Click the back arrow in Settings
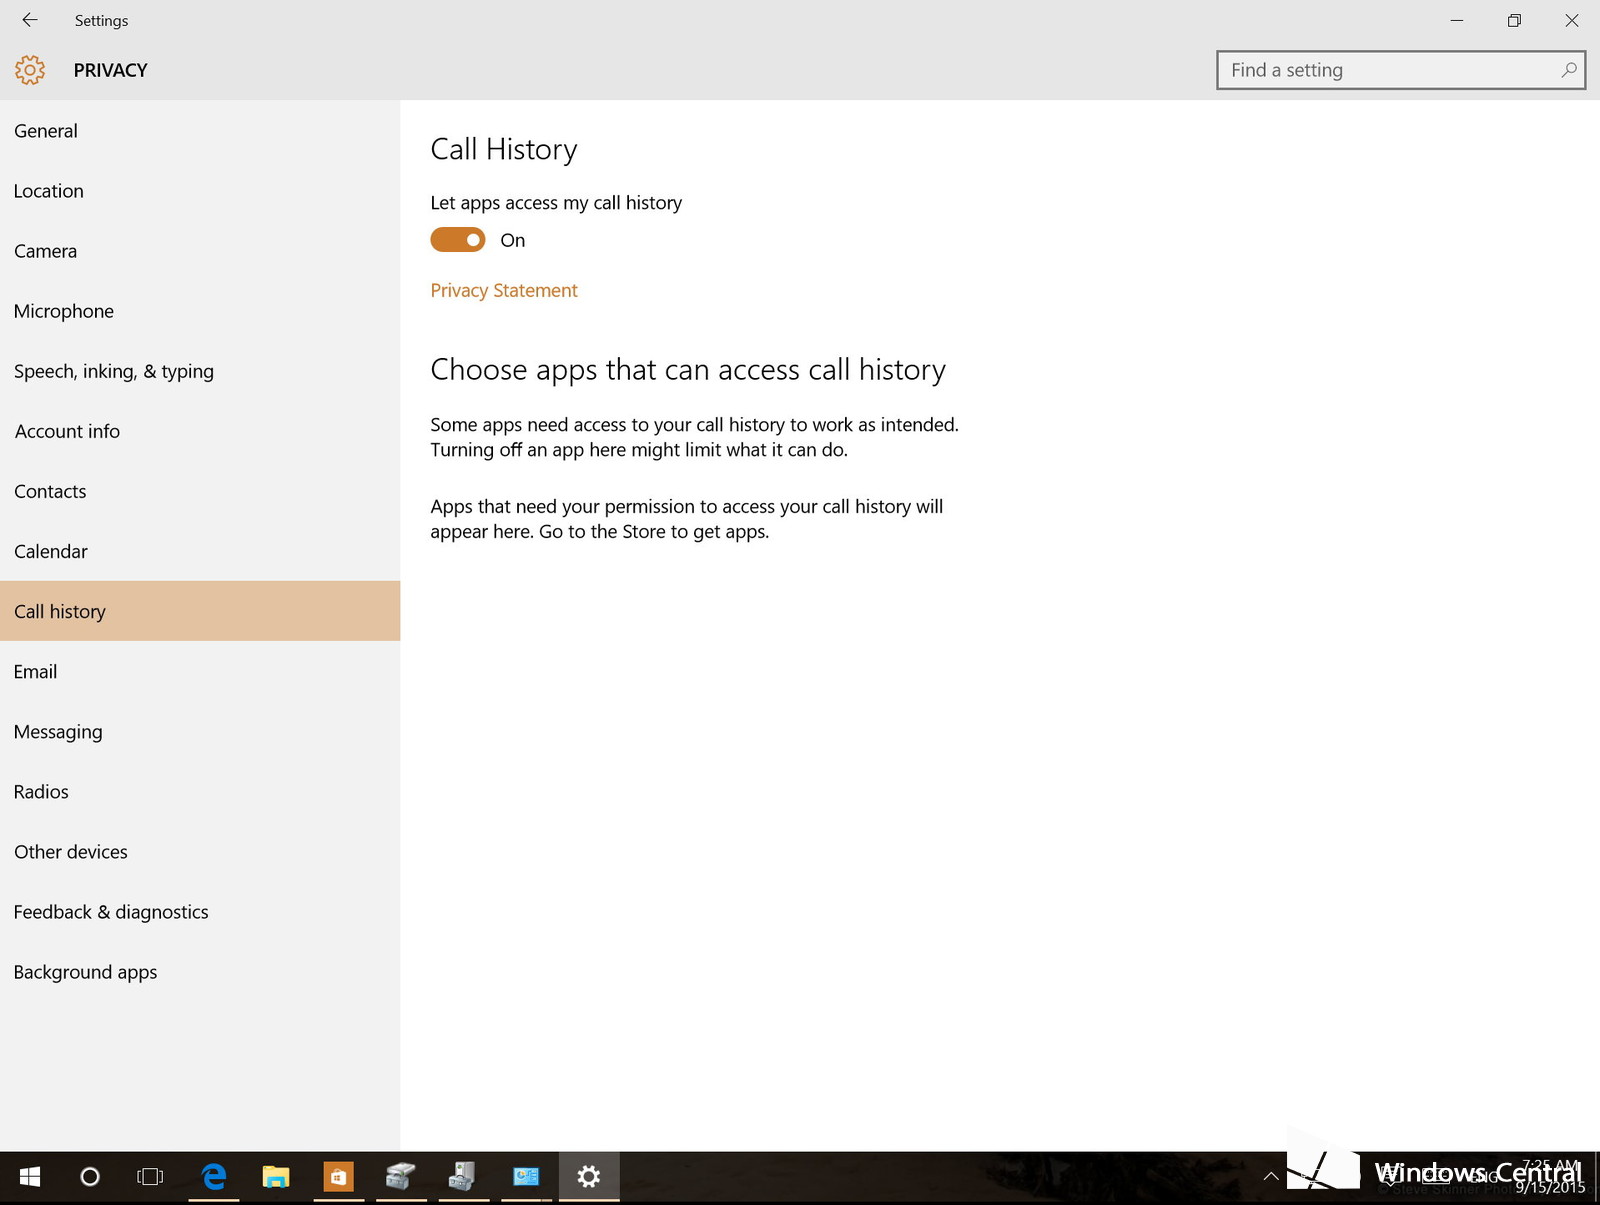This screenshot has width=1600, height=1205. pos(30,20)
